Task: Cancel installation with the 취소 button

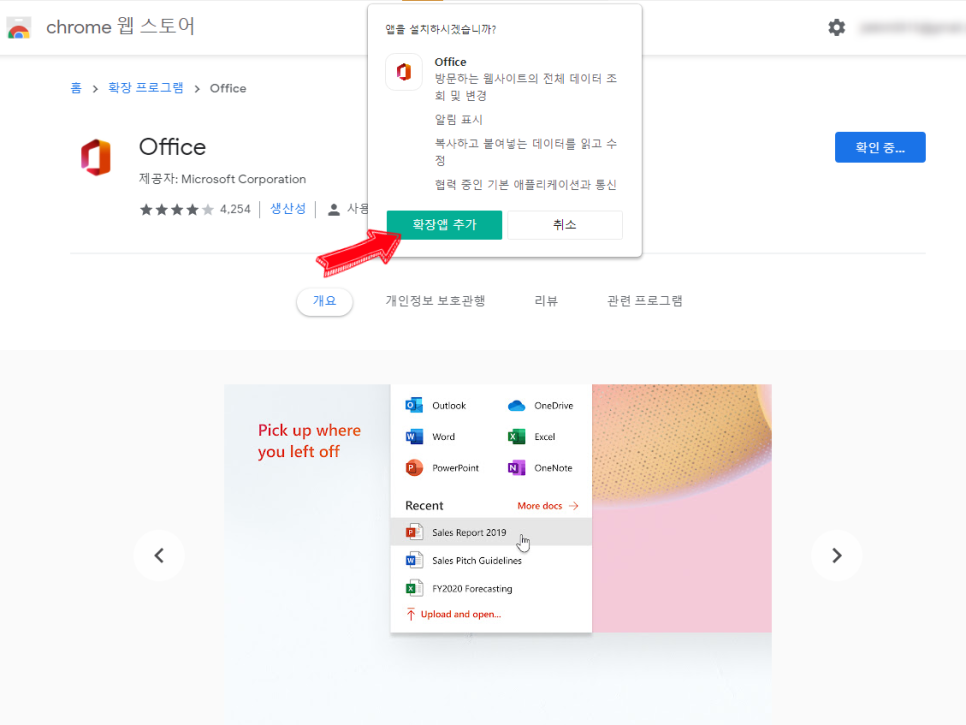Action: point(565,225)
